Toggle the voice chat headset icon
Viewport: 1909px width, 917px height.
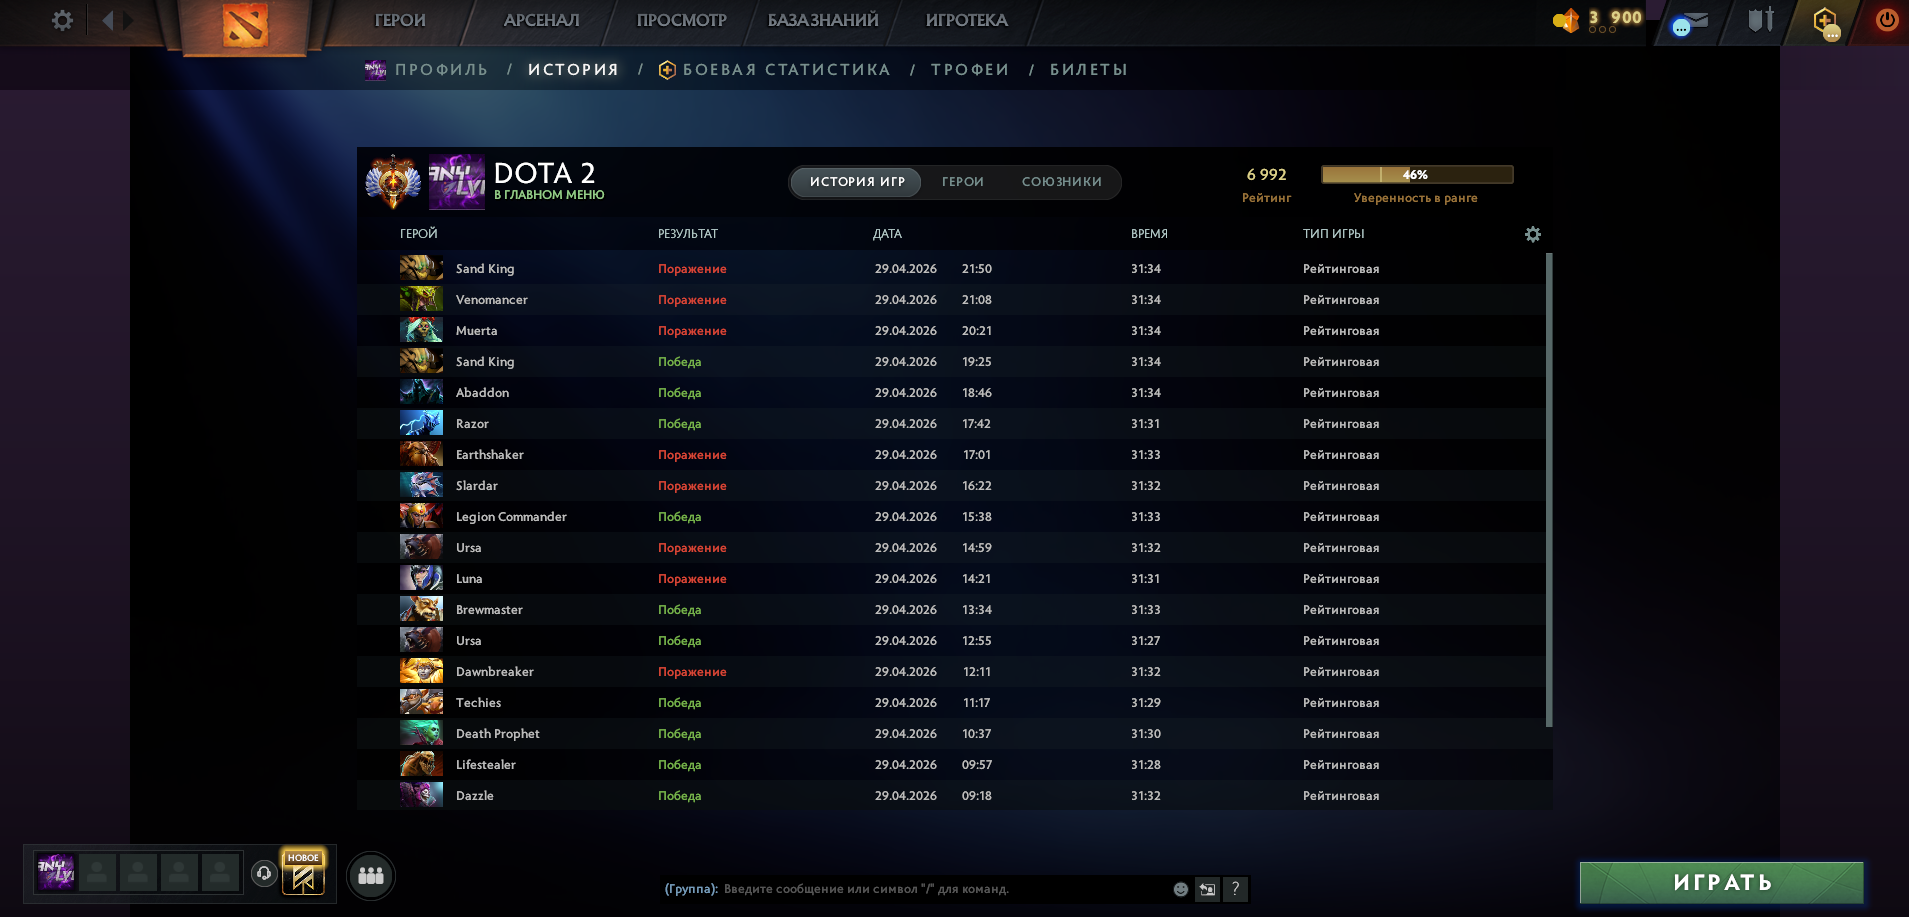point(264,873)
